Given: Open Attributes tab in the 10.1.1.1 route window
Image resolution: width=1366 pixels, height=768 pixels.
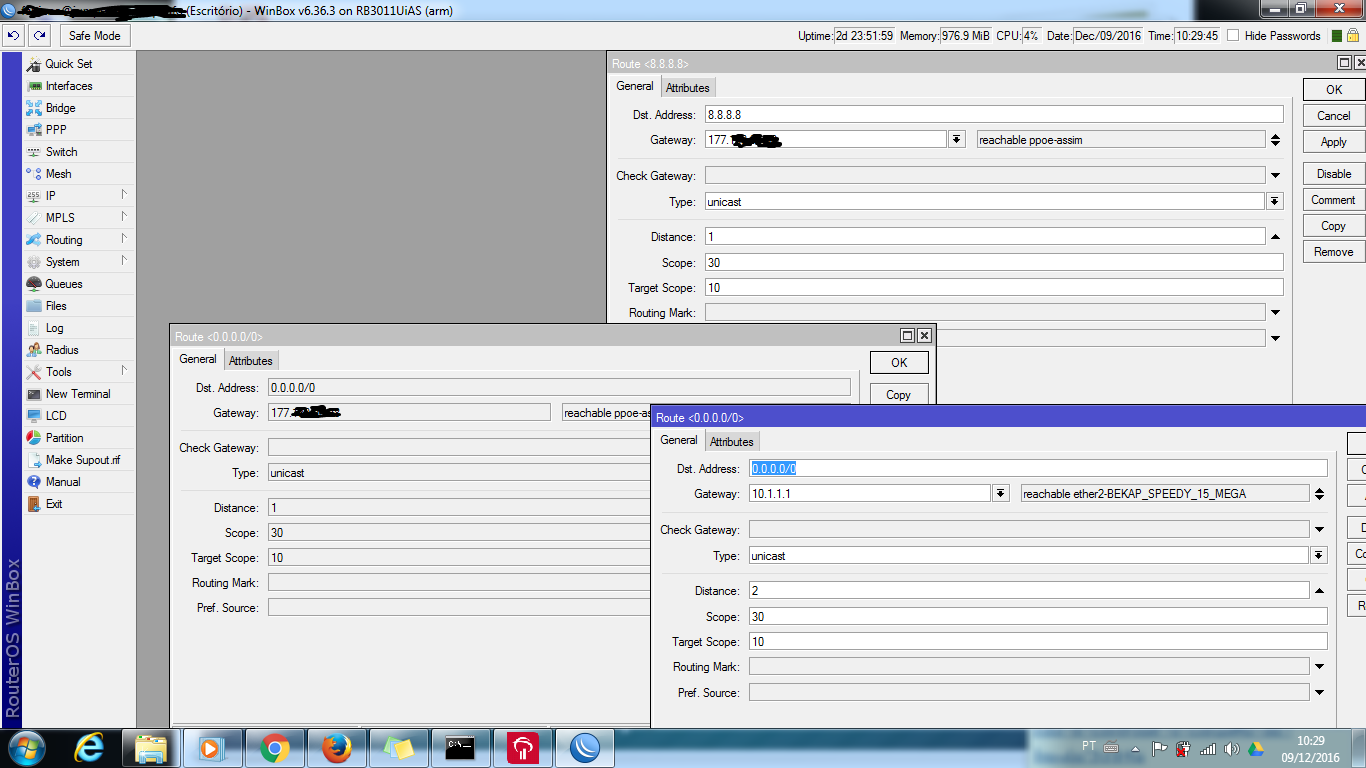Looking at the screenshot, I should click(x=732, y=442).
